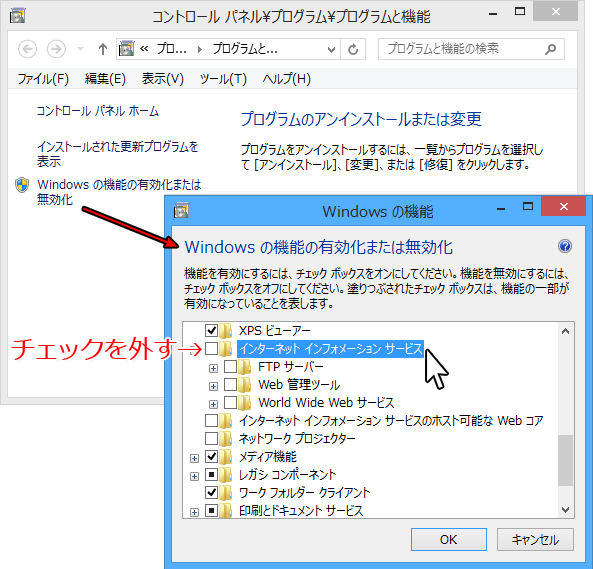The width and height of the screenshot is (593, 569).
Task: Check ホスト可能な Web コア checkbox
Action: click(211, 420)
